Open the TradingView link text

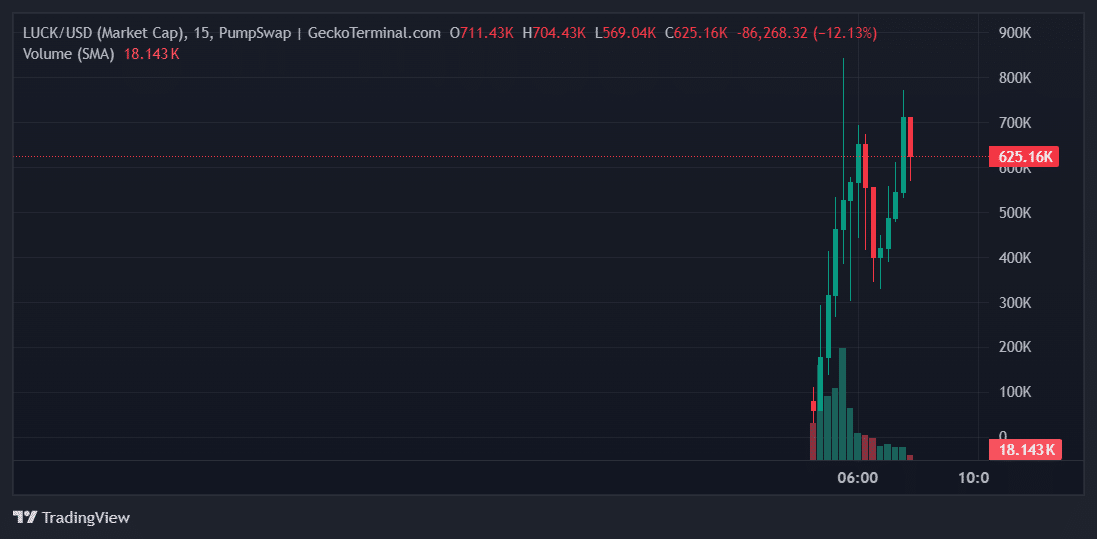[86, 518]
